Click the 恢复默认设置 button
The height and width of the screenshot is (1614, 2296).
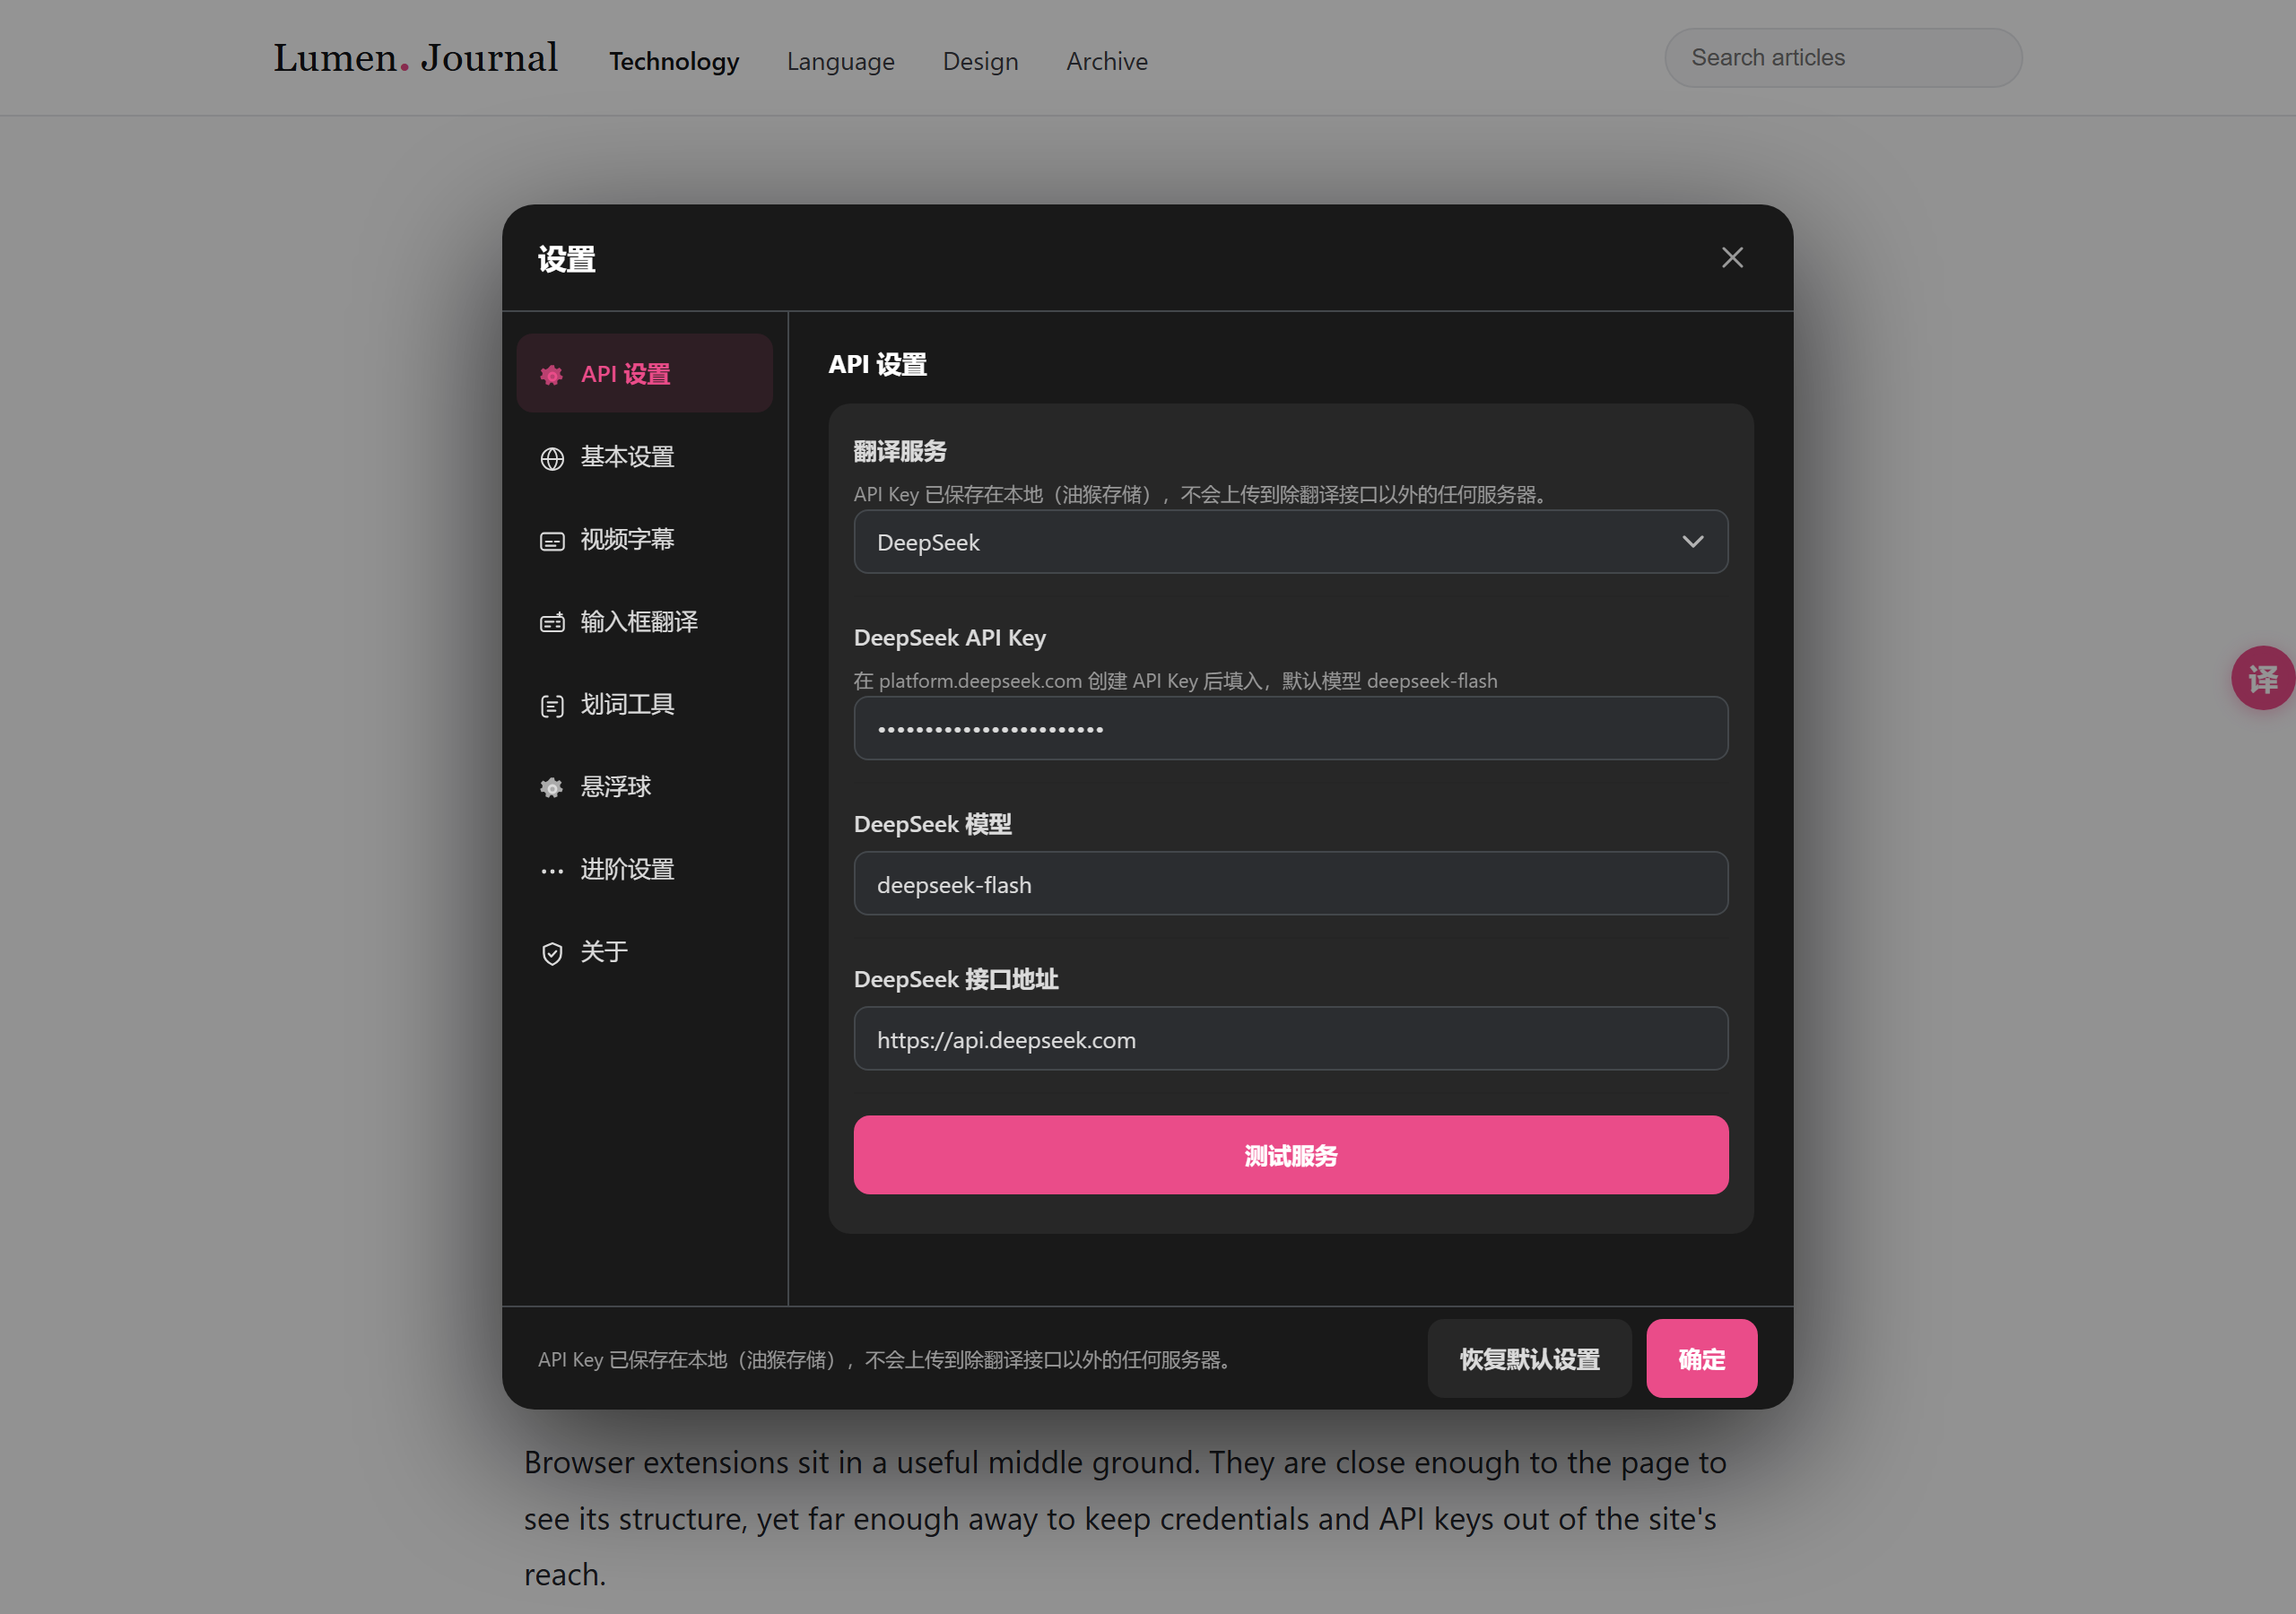(1529, 1359)
